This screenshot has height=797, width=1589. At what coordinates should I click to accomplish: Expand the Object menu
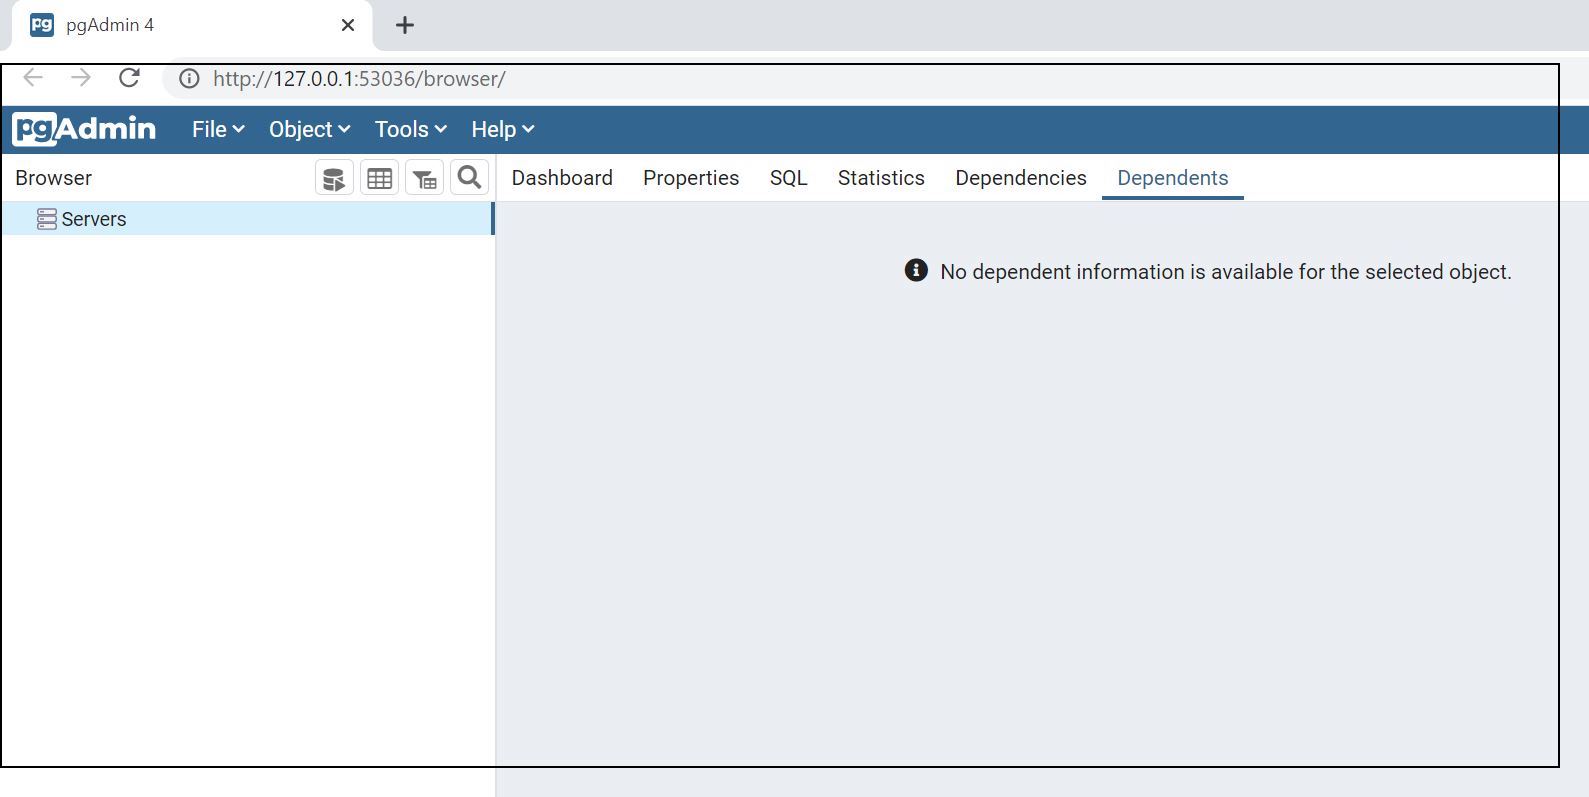[308, 130]
